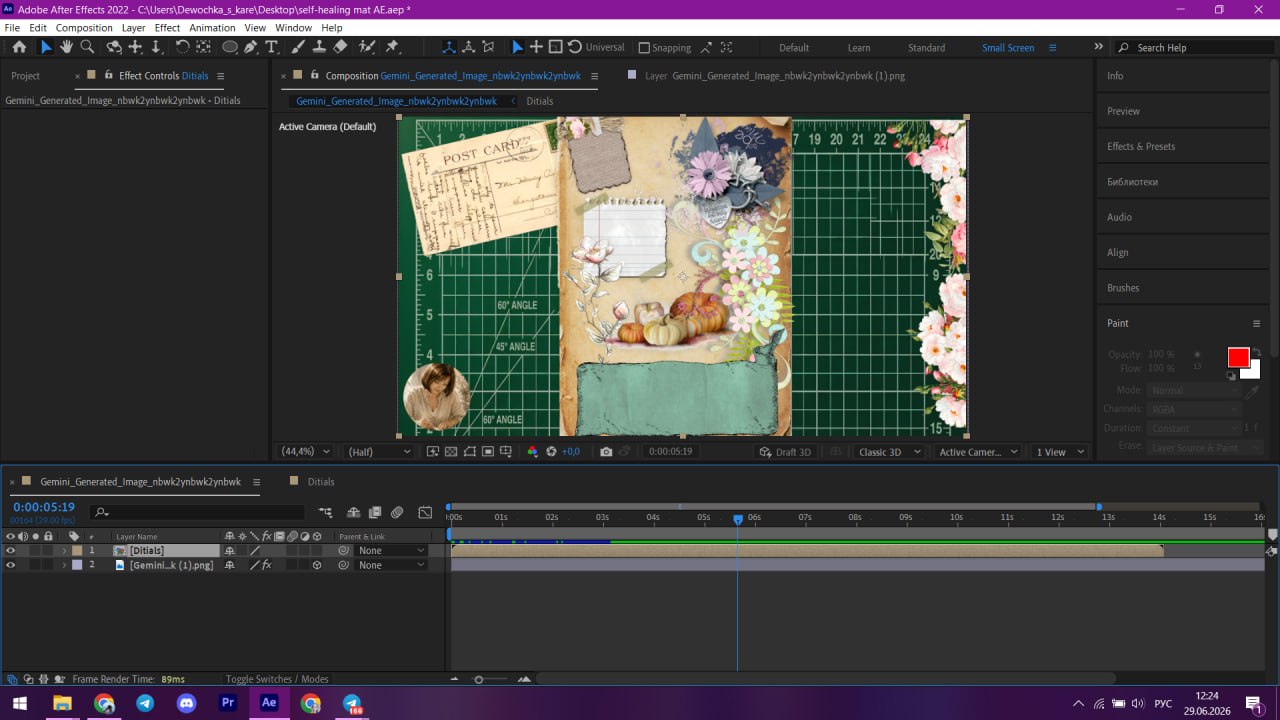
Task: Open the Effects & Presets panel
Action: 1141,146
